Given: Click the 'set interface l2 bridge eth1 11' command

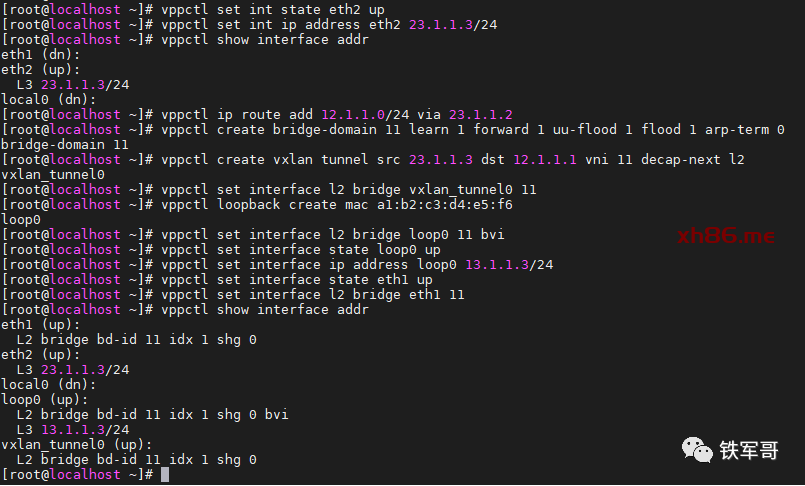Looking at the screenshot, I should click(x=341, y=294).
